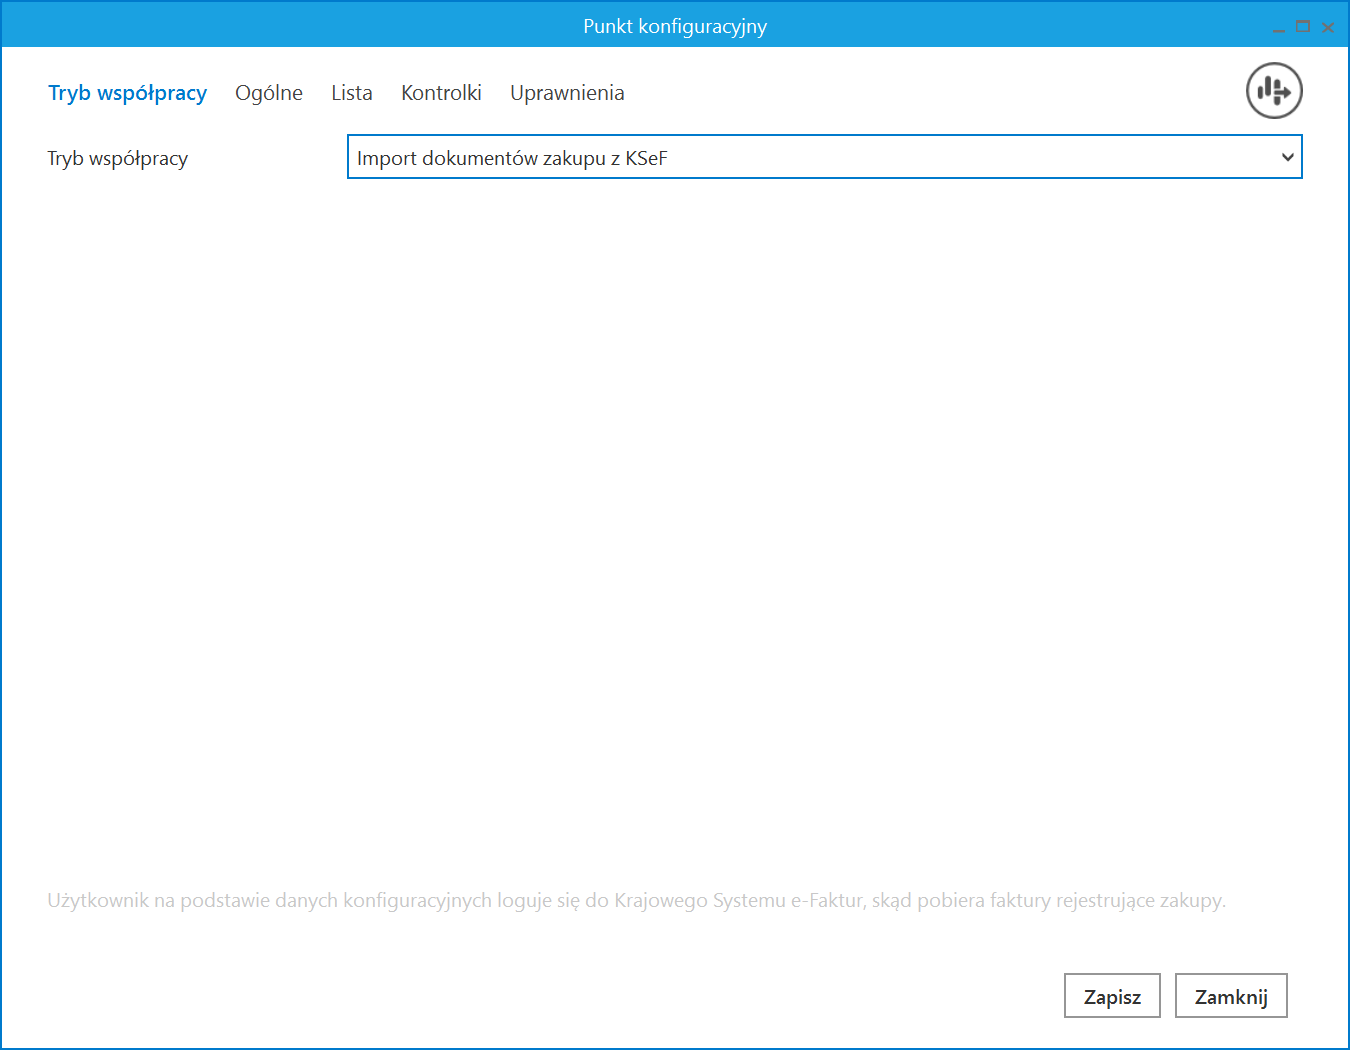Open the Tryb współpracy dropdown

click(824, 157)
